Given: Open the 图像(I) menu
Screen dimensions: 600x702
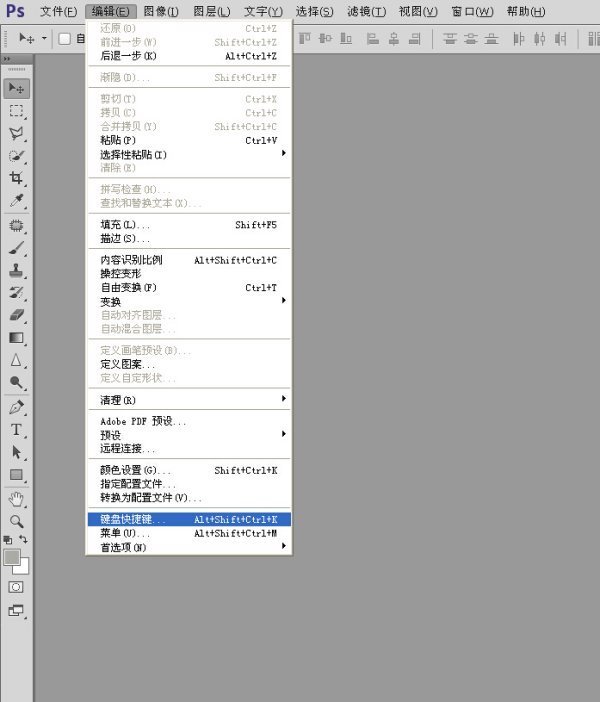Looking at the screenshot, I should (161, 12).
